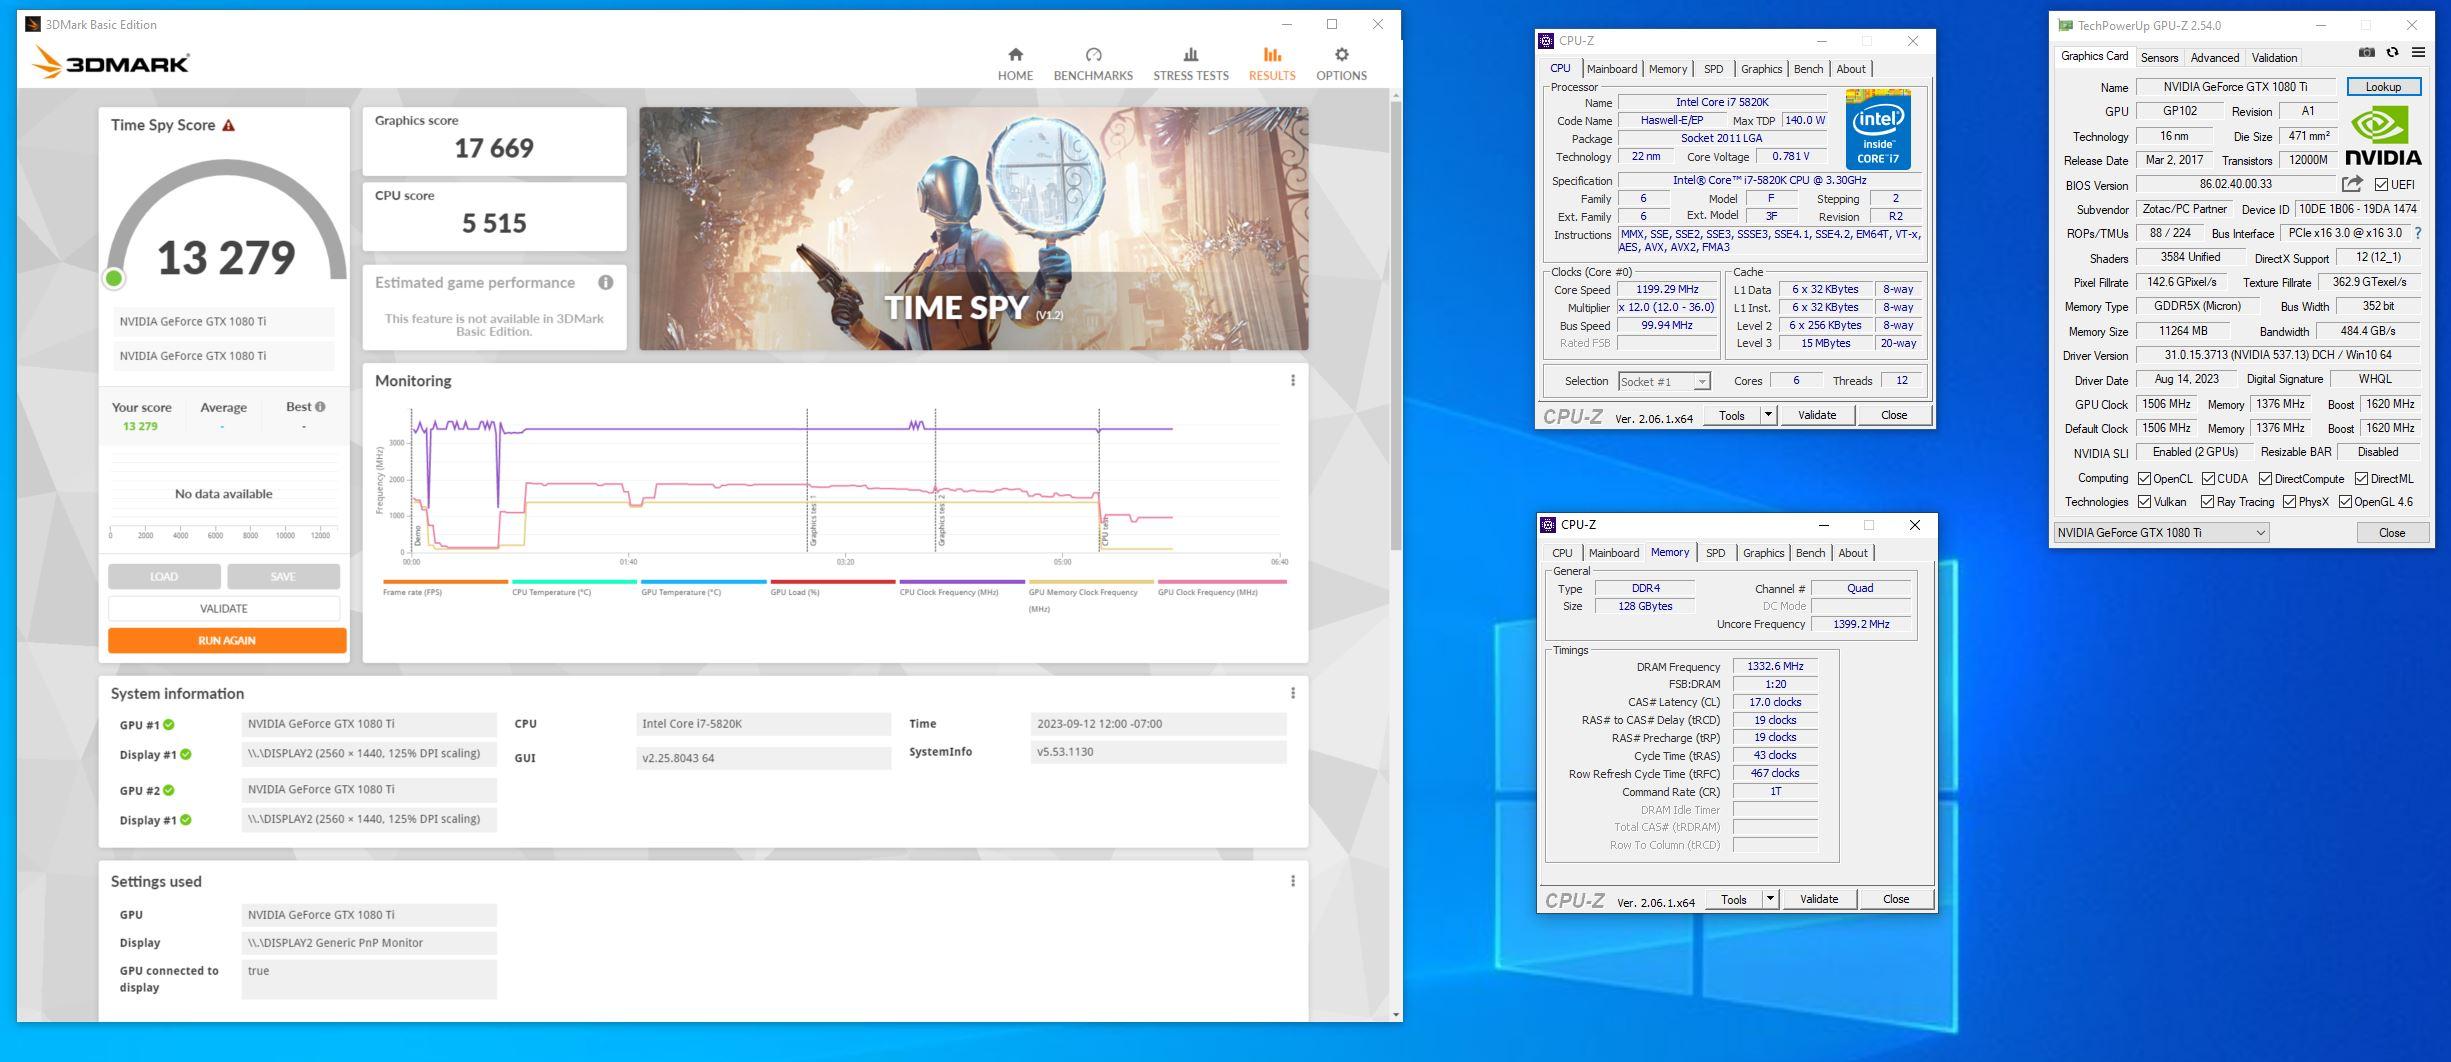Go to the RESULTS section in 3DMark
The width and height of the screenshot is (2451, 1062).
point(1272,64)
